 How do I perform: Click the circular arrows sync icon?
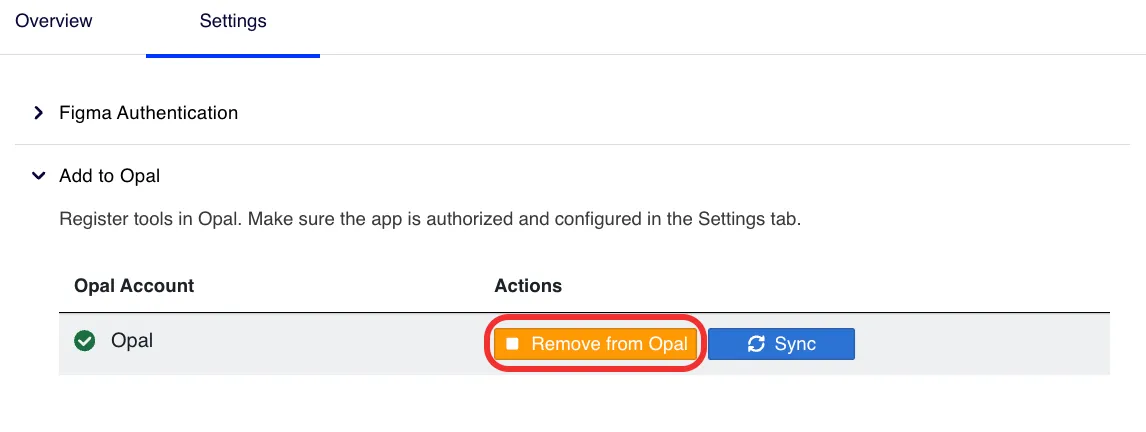(x=756, y=344)
